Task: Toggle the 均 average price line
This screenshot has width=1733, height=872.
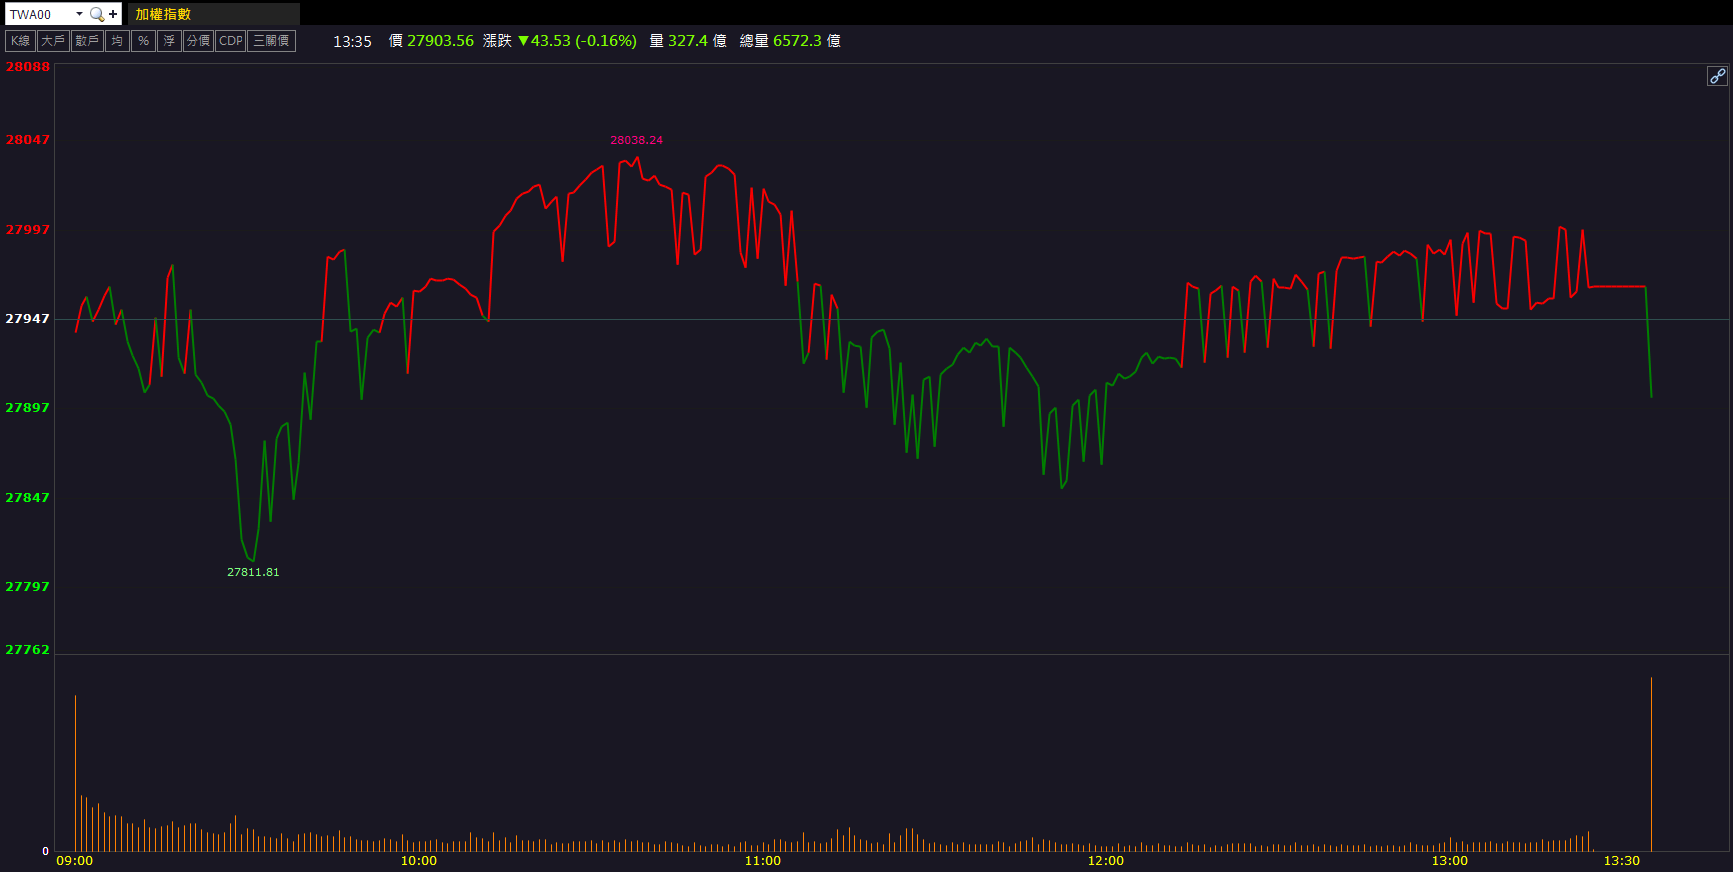Action: pos(117,41)
